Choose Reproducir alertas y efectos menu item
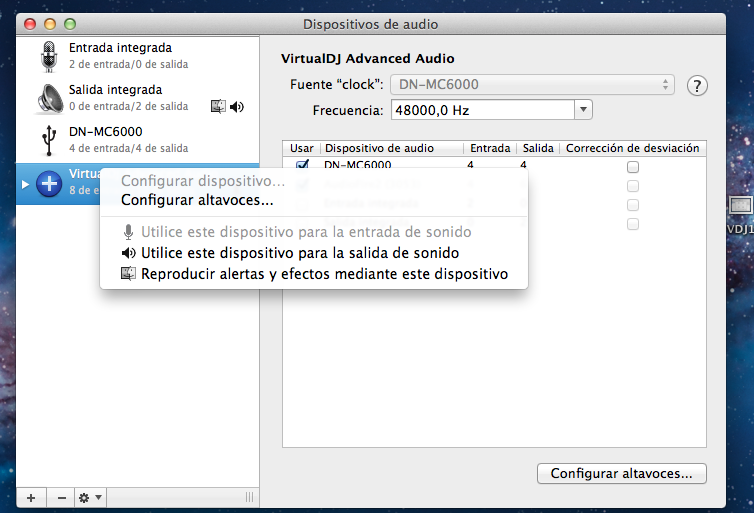 [x=324, y=274]
